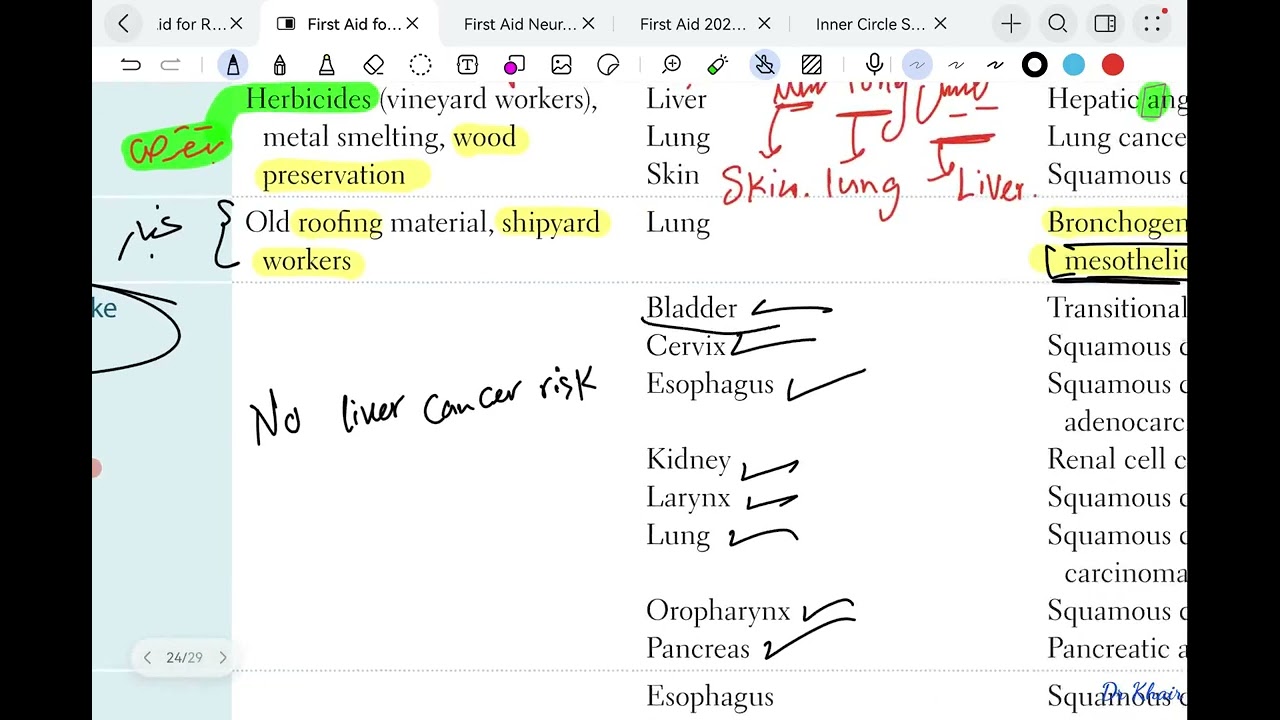Go to next page in page indicator
The height and width of the screenshot is (720, 1280).
point(223,657)
